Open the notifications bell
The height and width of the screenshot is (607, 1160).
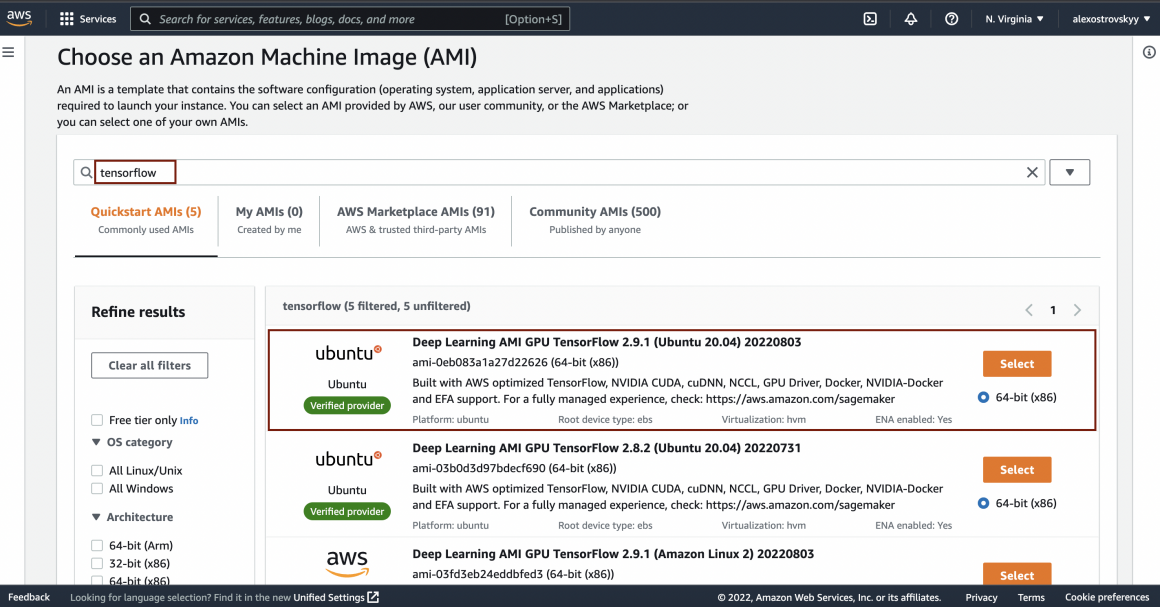[910, 19]
